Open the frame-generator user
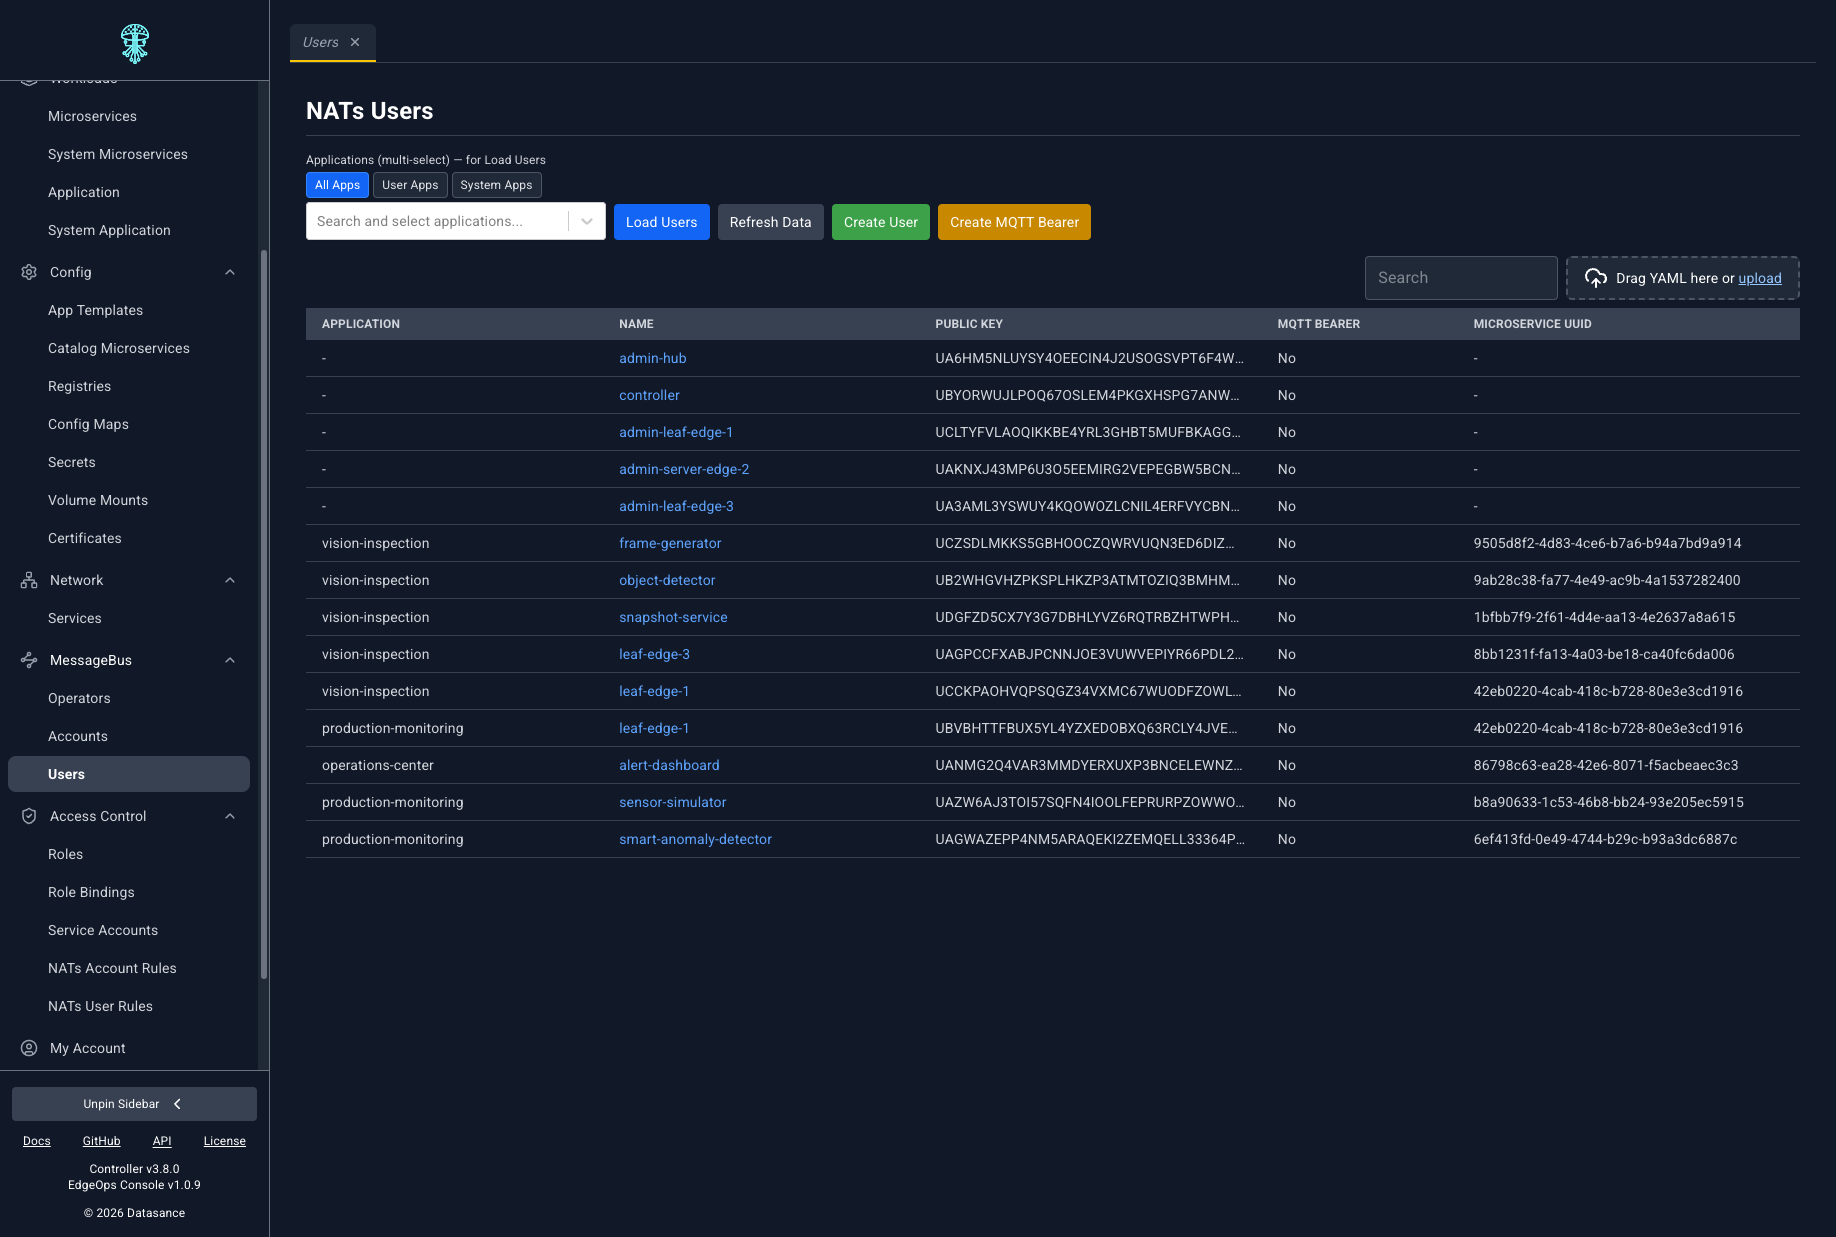 click(670, 543)
